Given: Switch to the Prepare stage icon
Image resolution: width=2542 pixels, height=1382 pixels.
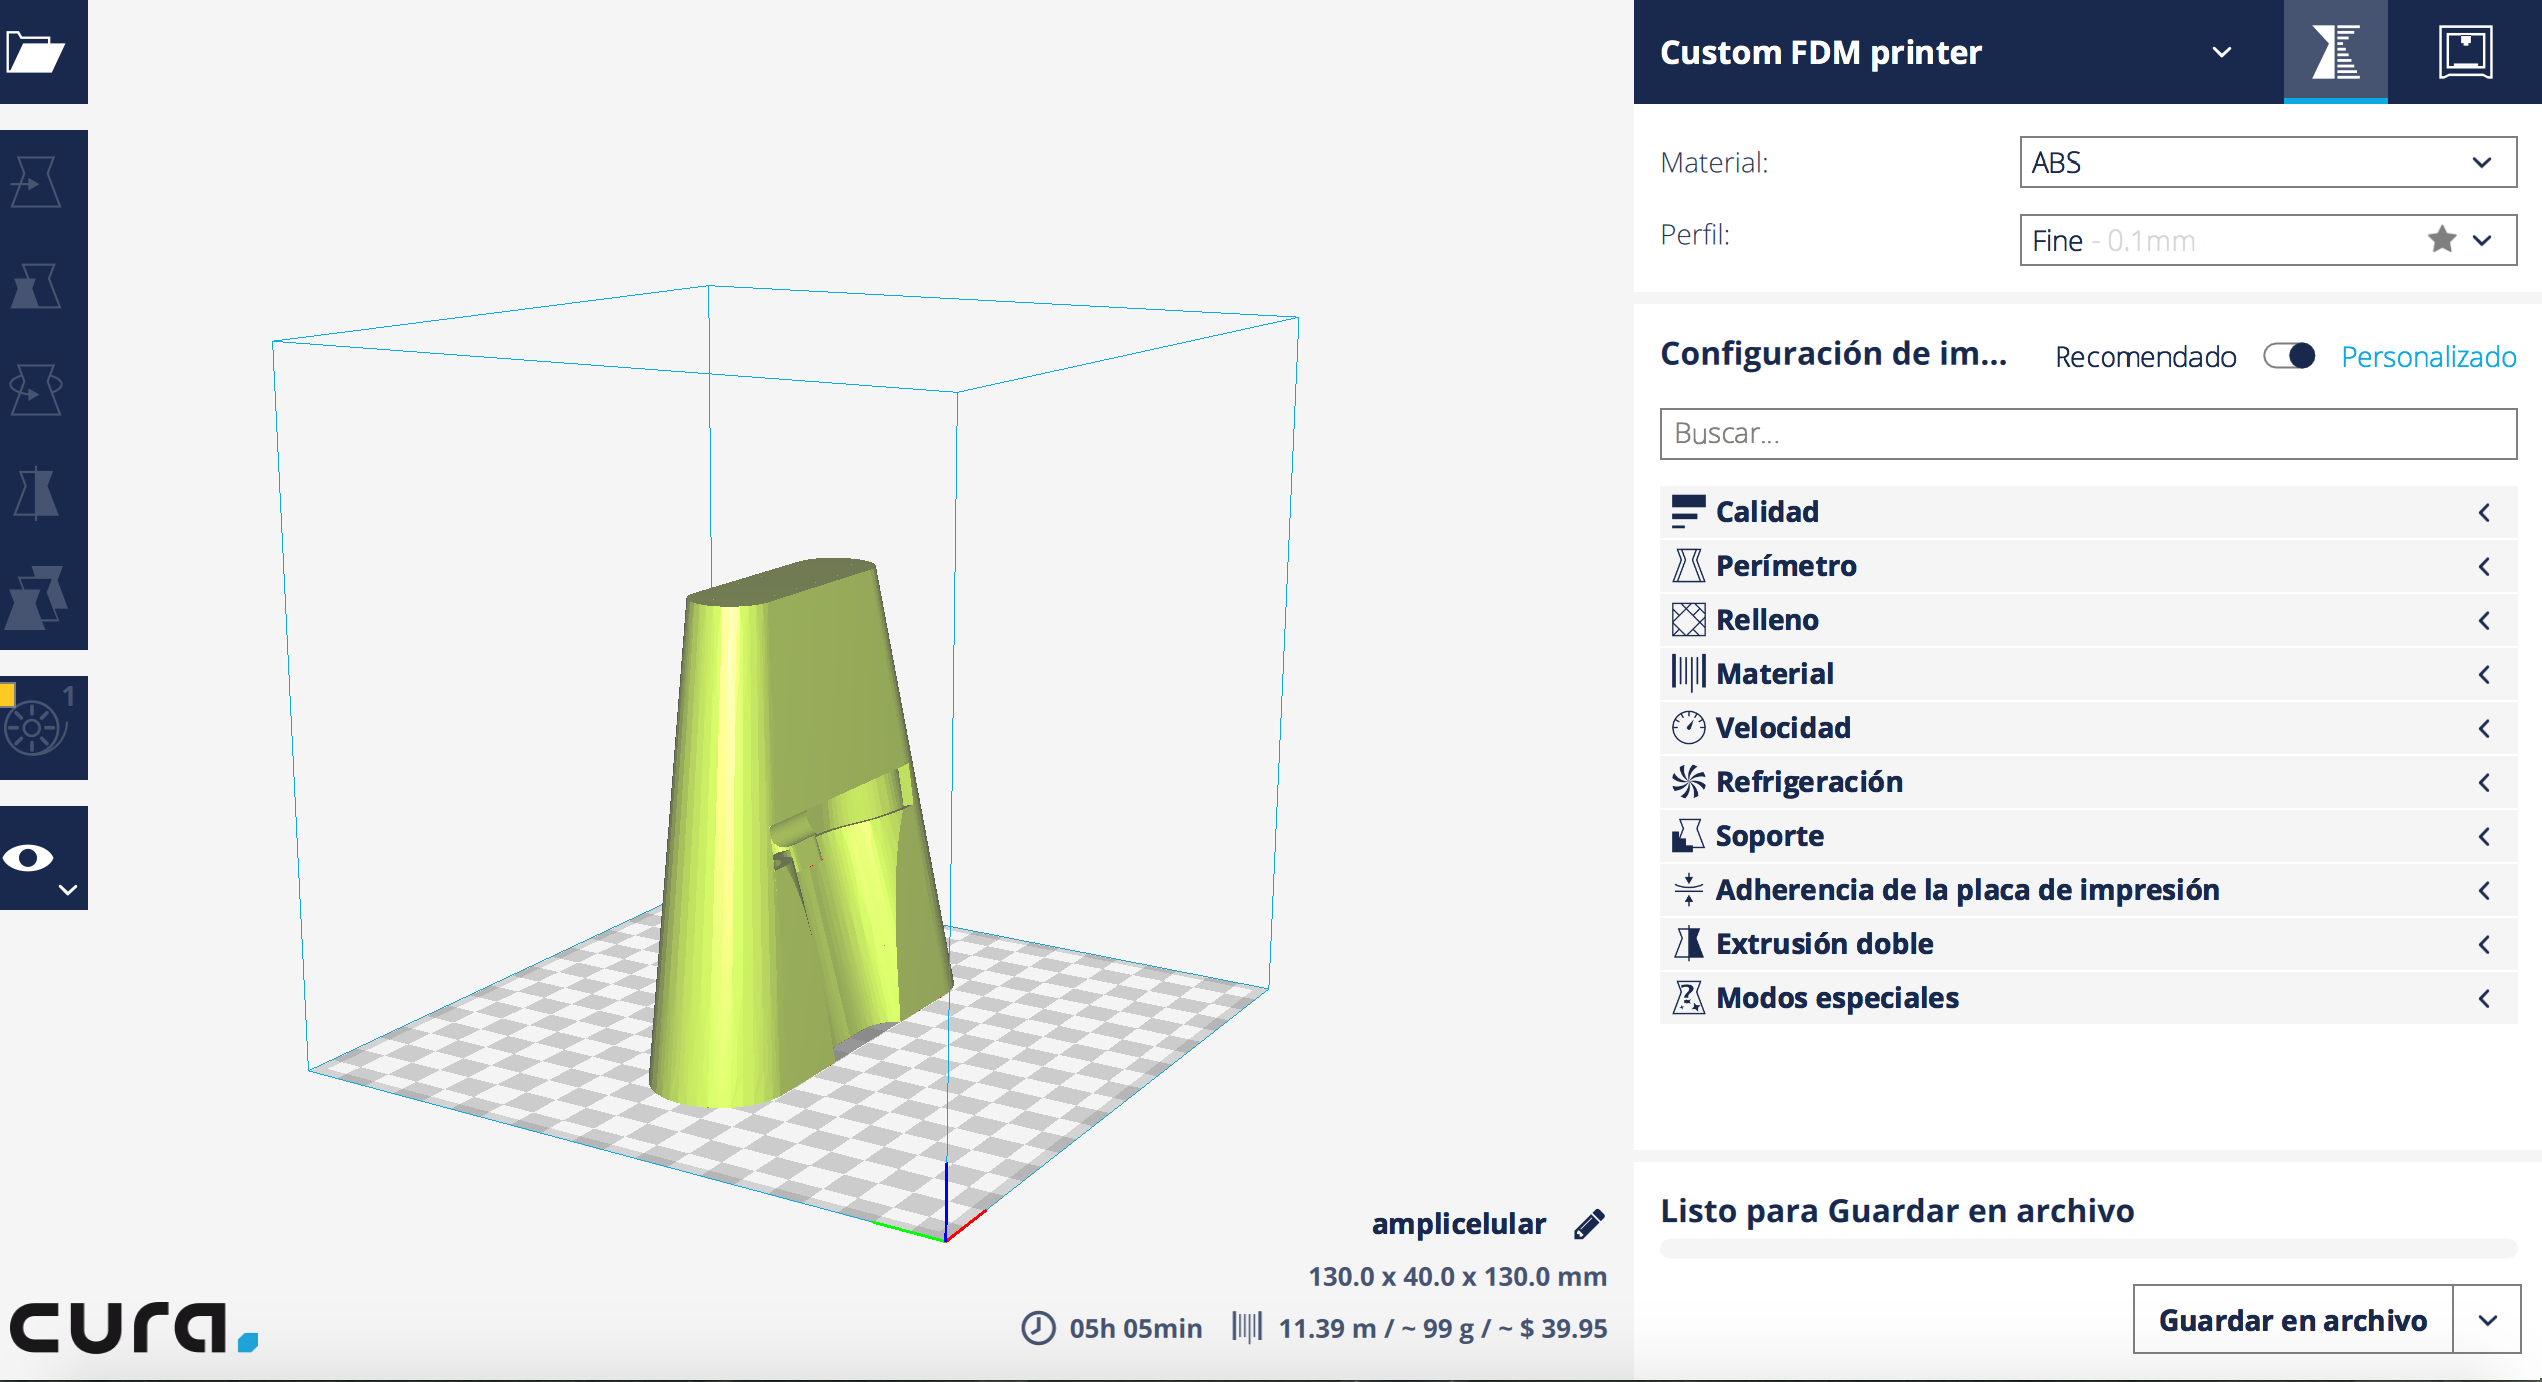Looking at the screenshot, I should click(x=2335, y=51).
